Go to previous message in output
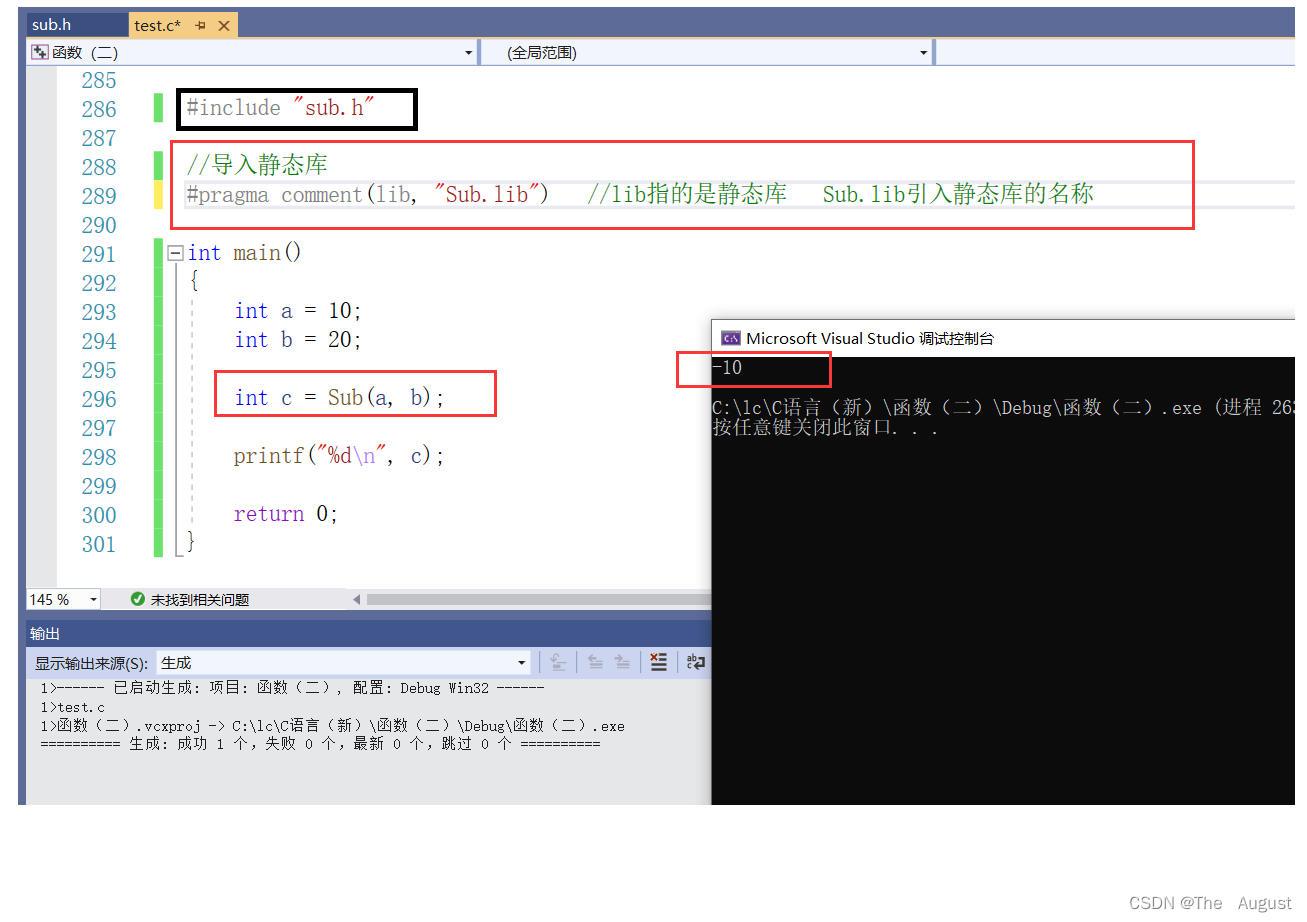The width and height of the screenshot is (1307, 922). click(x=595, y=662)
